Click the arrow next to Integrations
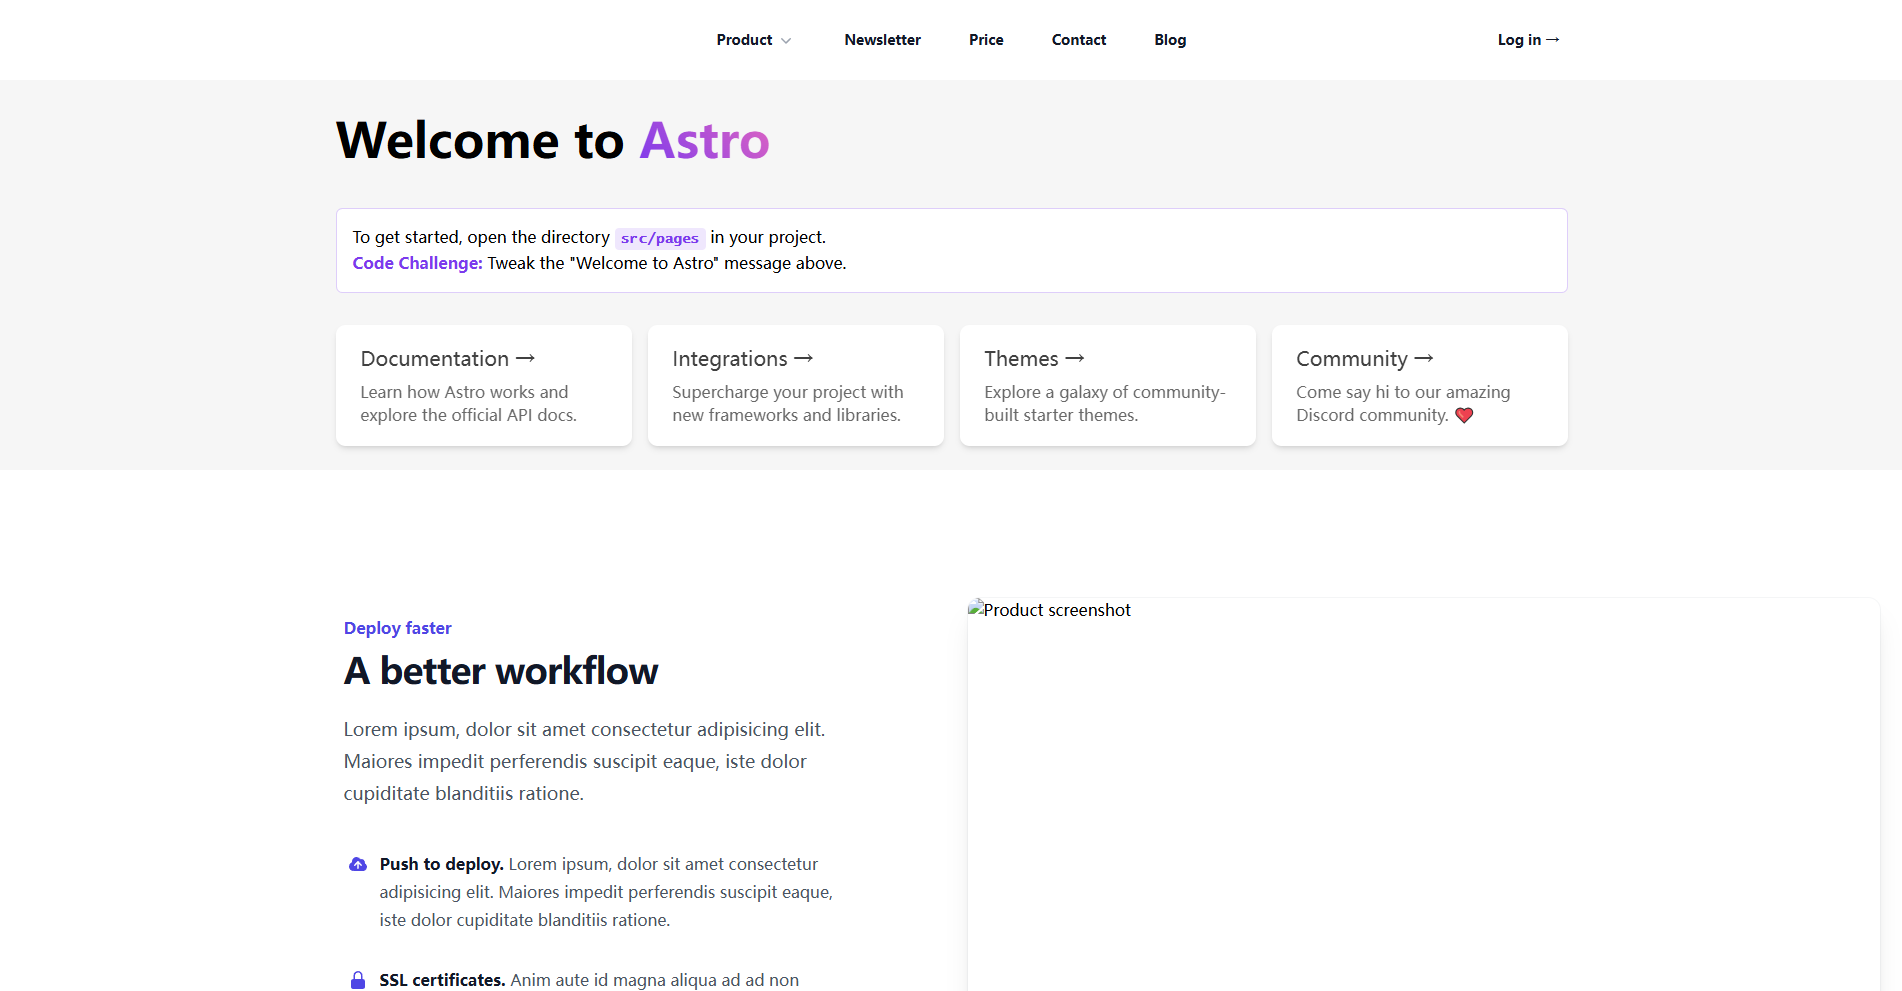This screenshot has width=1902, height=991. [x=803, y=358]
